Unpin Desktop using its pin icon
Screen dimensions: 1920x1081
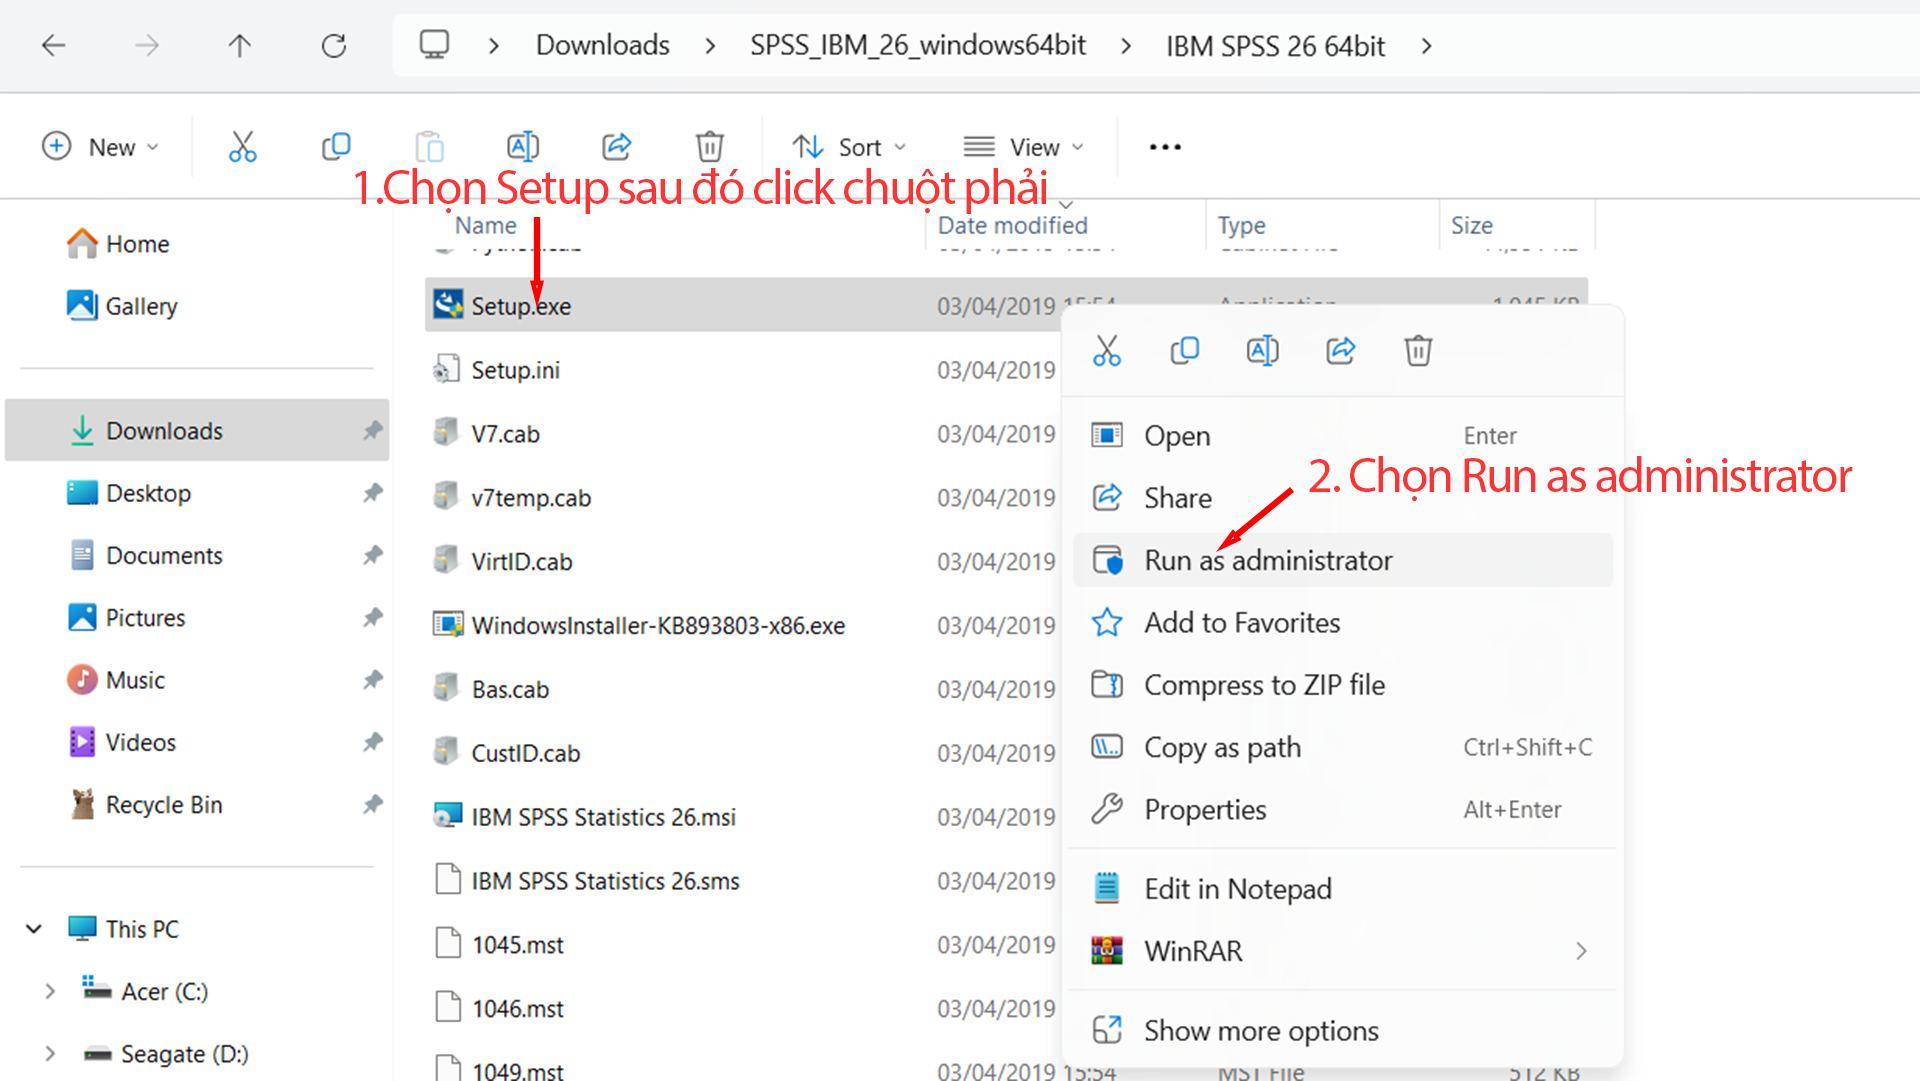(372, 493)
